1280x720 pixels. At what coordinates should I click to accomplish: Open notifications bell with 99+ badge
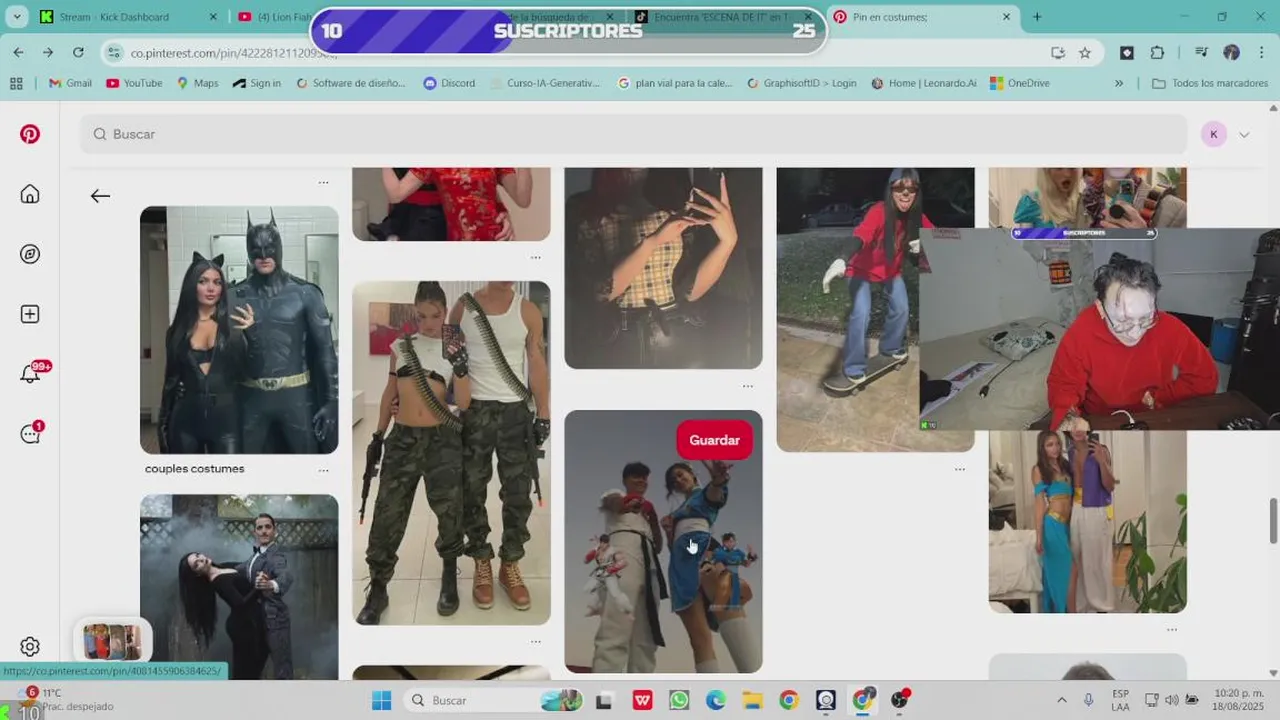click(30, 374)
